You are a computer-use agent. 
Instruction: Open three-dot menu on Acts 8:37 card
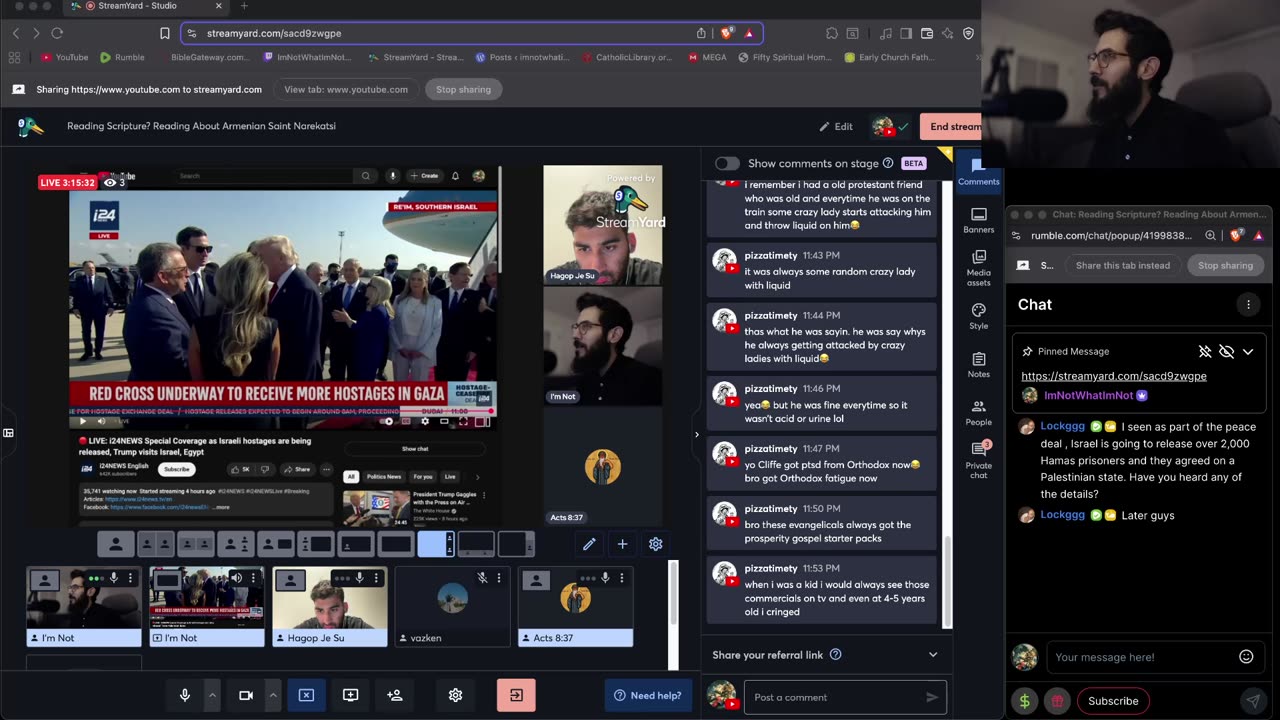point(622,578)
